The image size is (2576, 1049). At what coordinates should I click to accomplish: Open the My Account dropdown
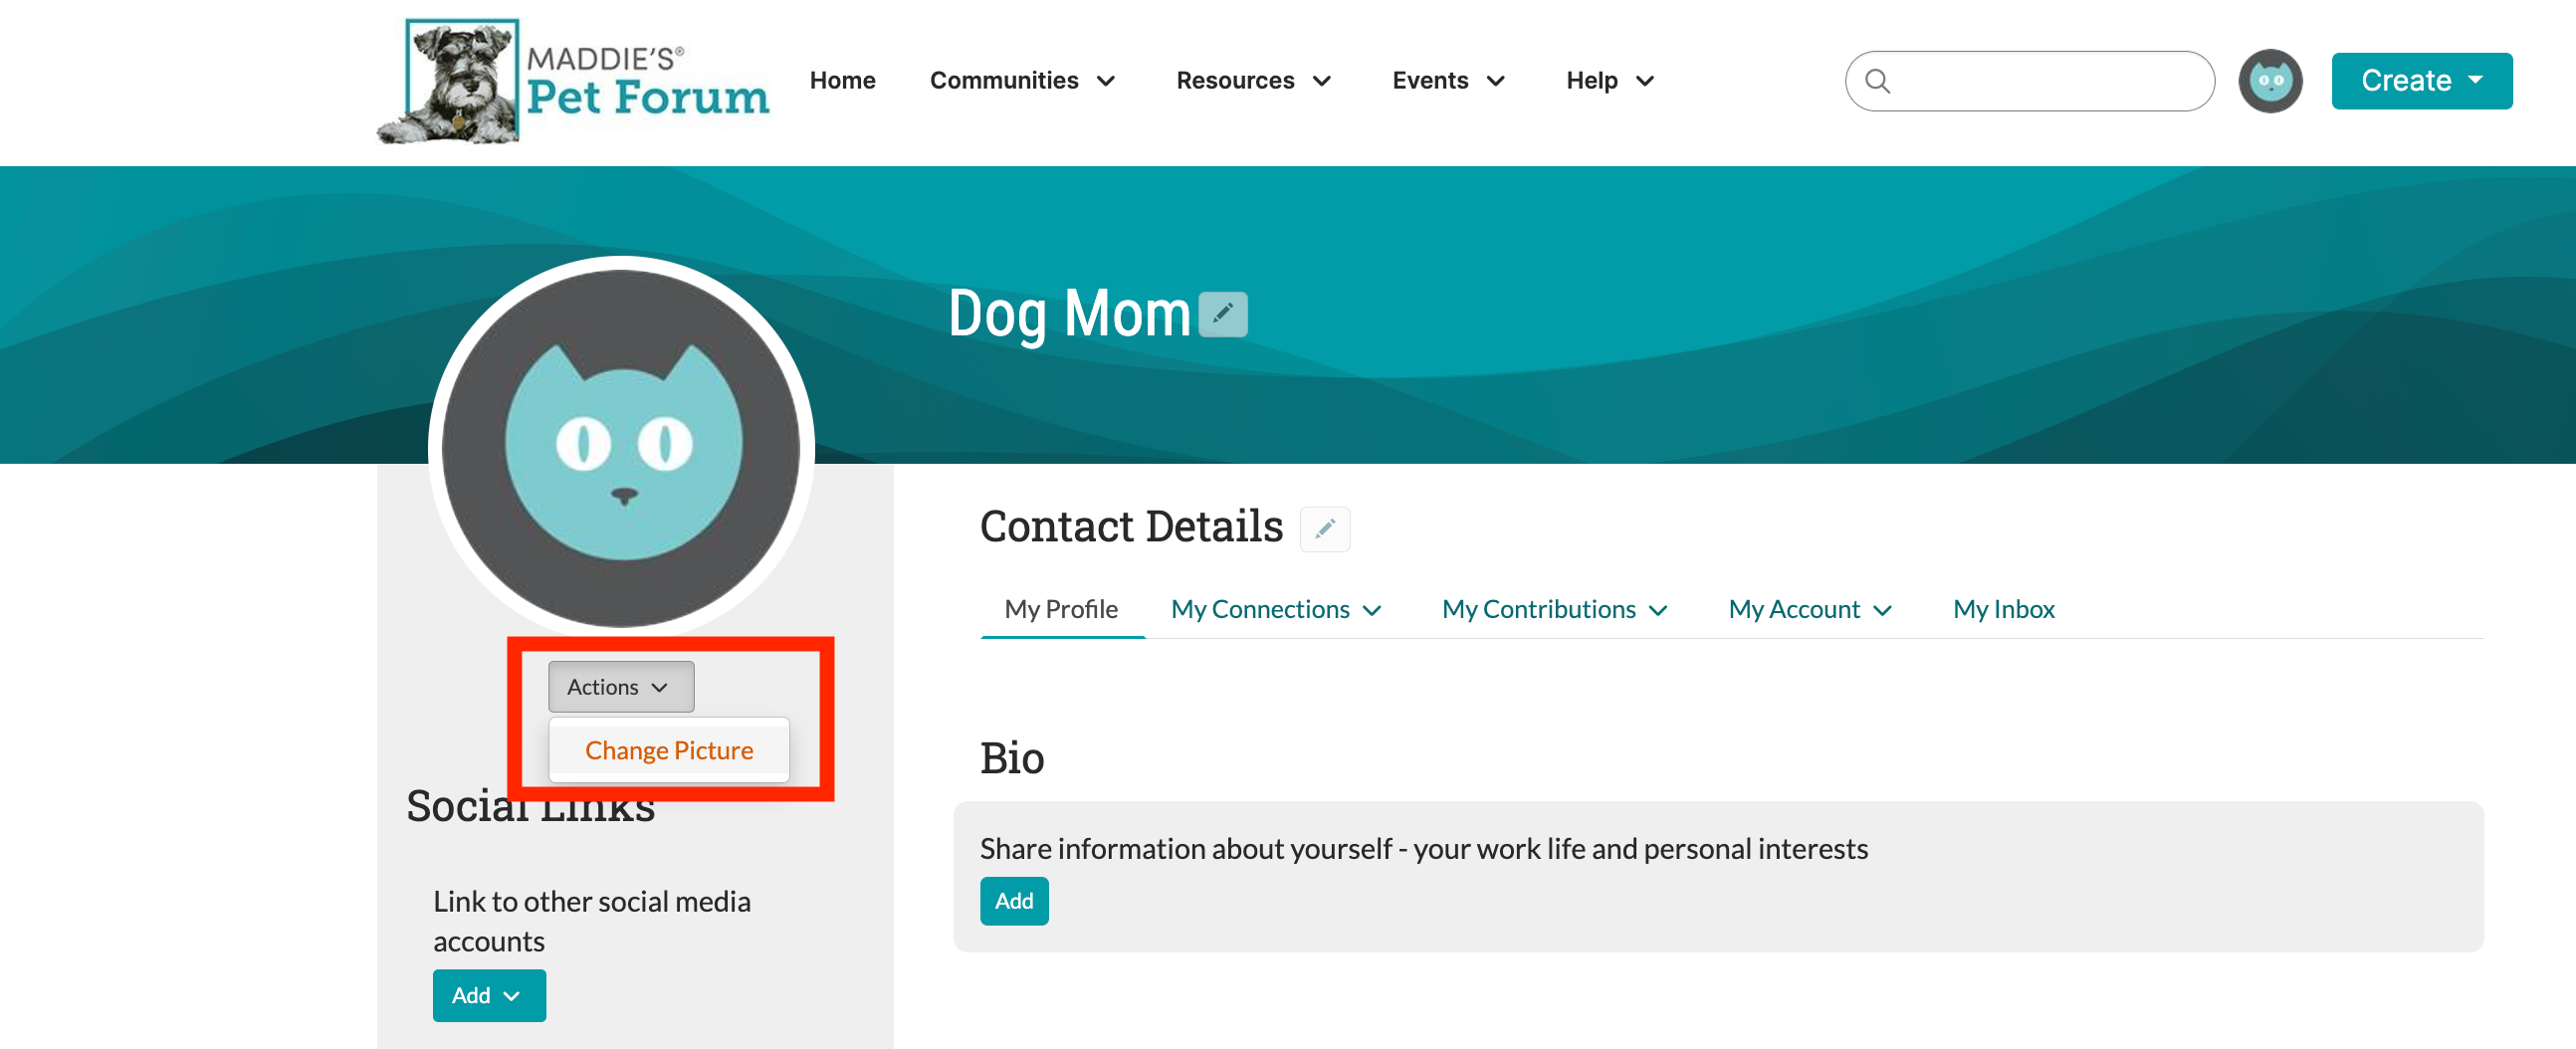[x=1807, y=609]
